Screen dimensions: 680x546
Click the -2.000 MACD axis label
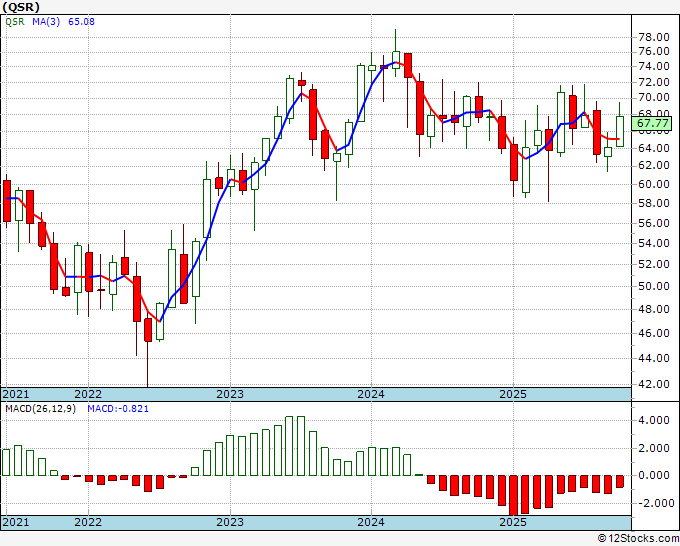pos(652,503)
